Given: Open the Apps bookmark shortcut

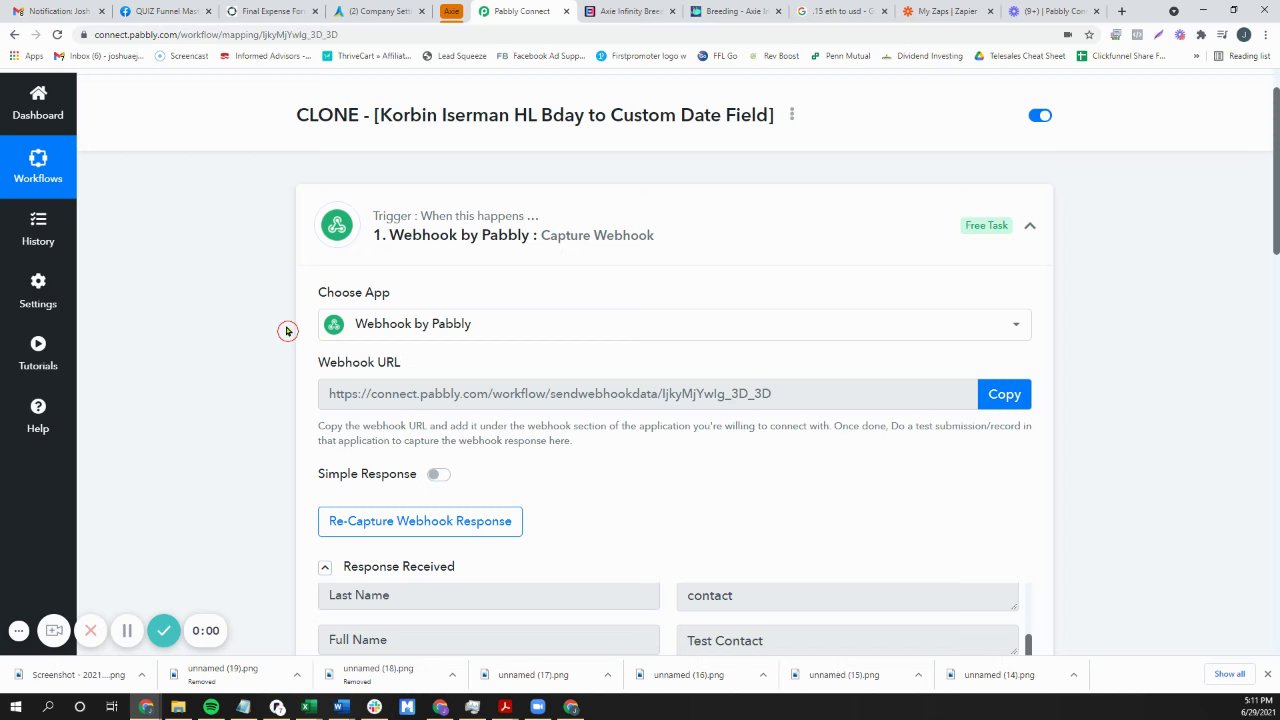Looking at the screenshot, I should [26, 56].
